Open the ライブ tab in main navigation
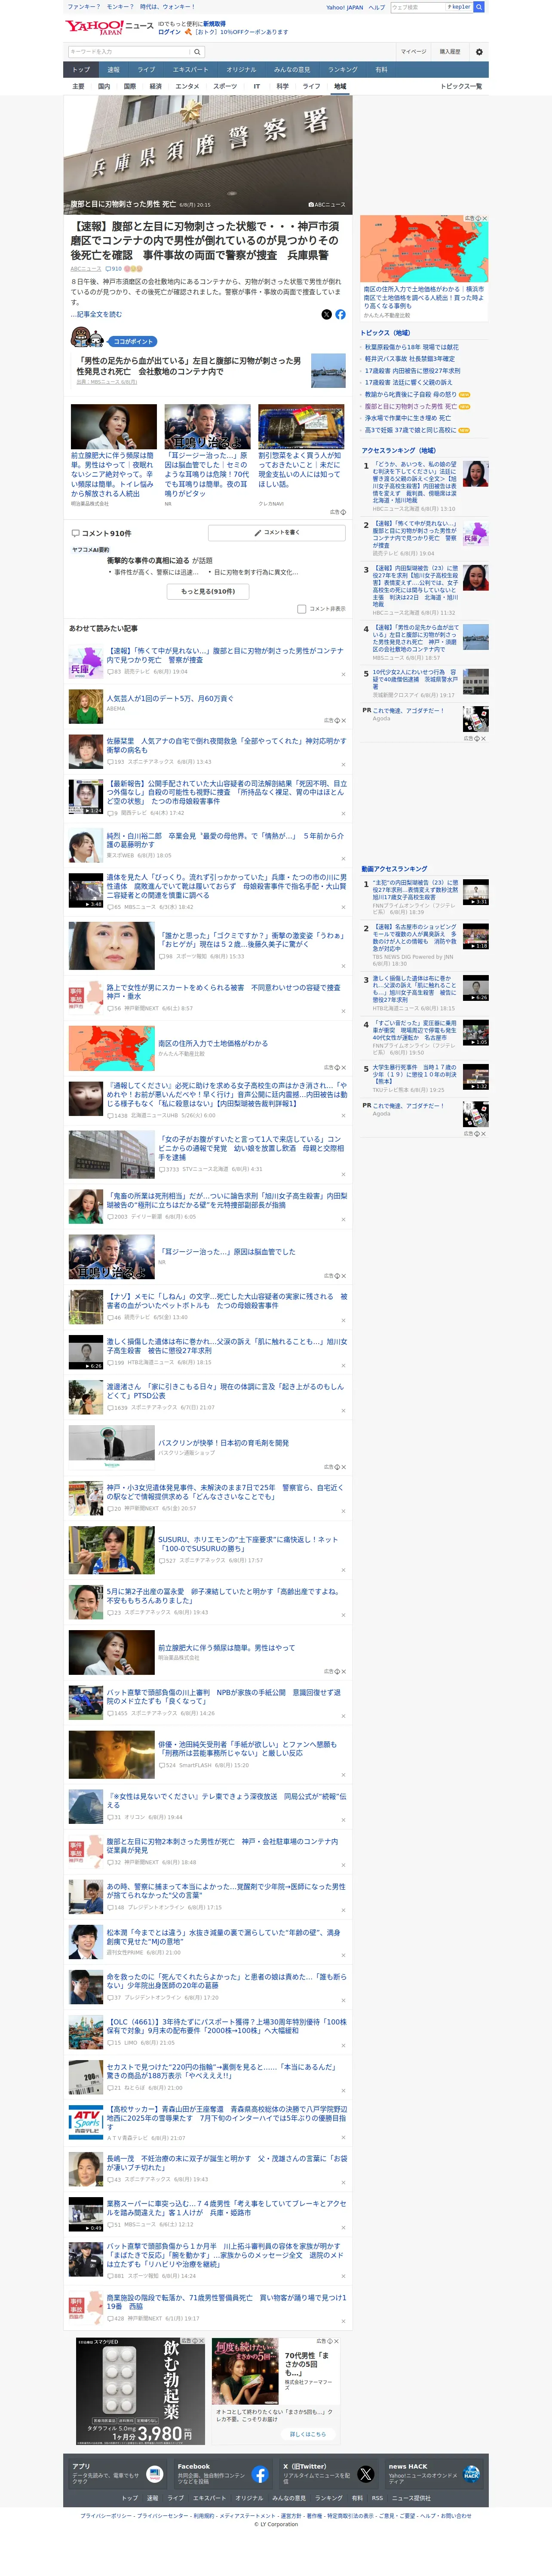This screenshot has height=2576, width=552. point(146,70)
